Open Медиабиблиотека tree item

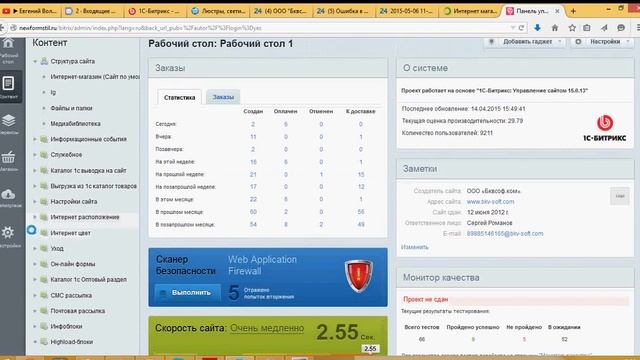pyautogui.click(x=76, y=124)
